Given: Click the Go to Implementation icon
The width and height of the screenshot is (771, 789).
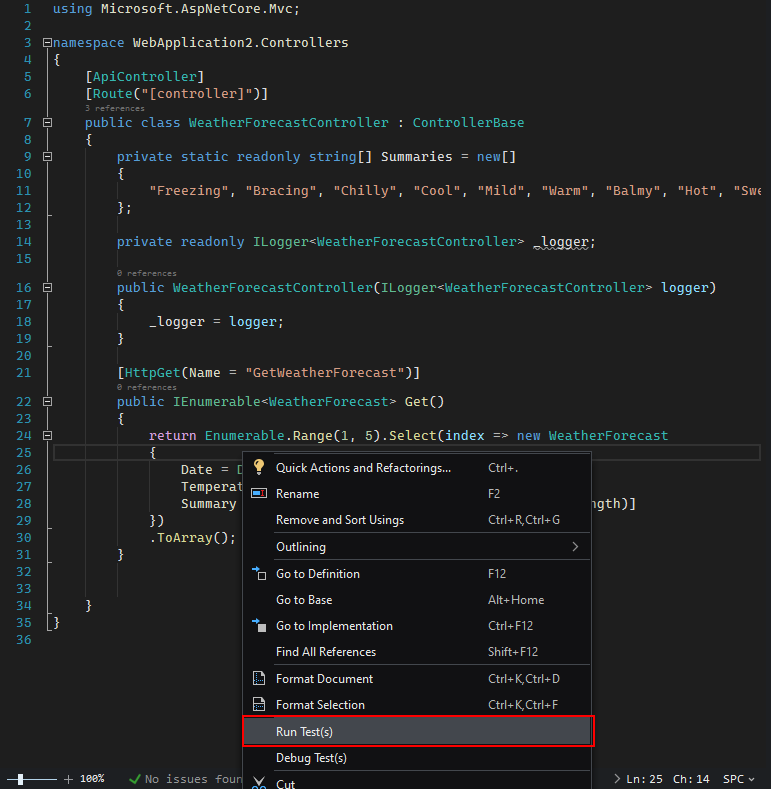Looking at the screenshot, I should coord(259,625).
